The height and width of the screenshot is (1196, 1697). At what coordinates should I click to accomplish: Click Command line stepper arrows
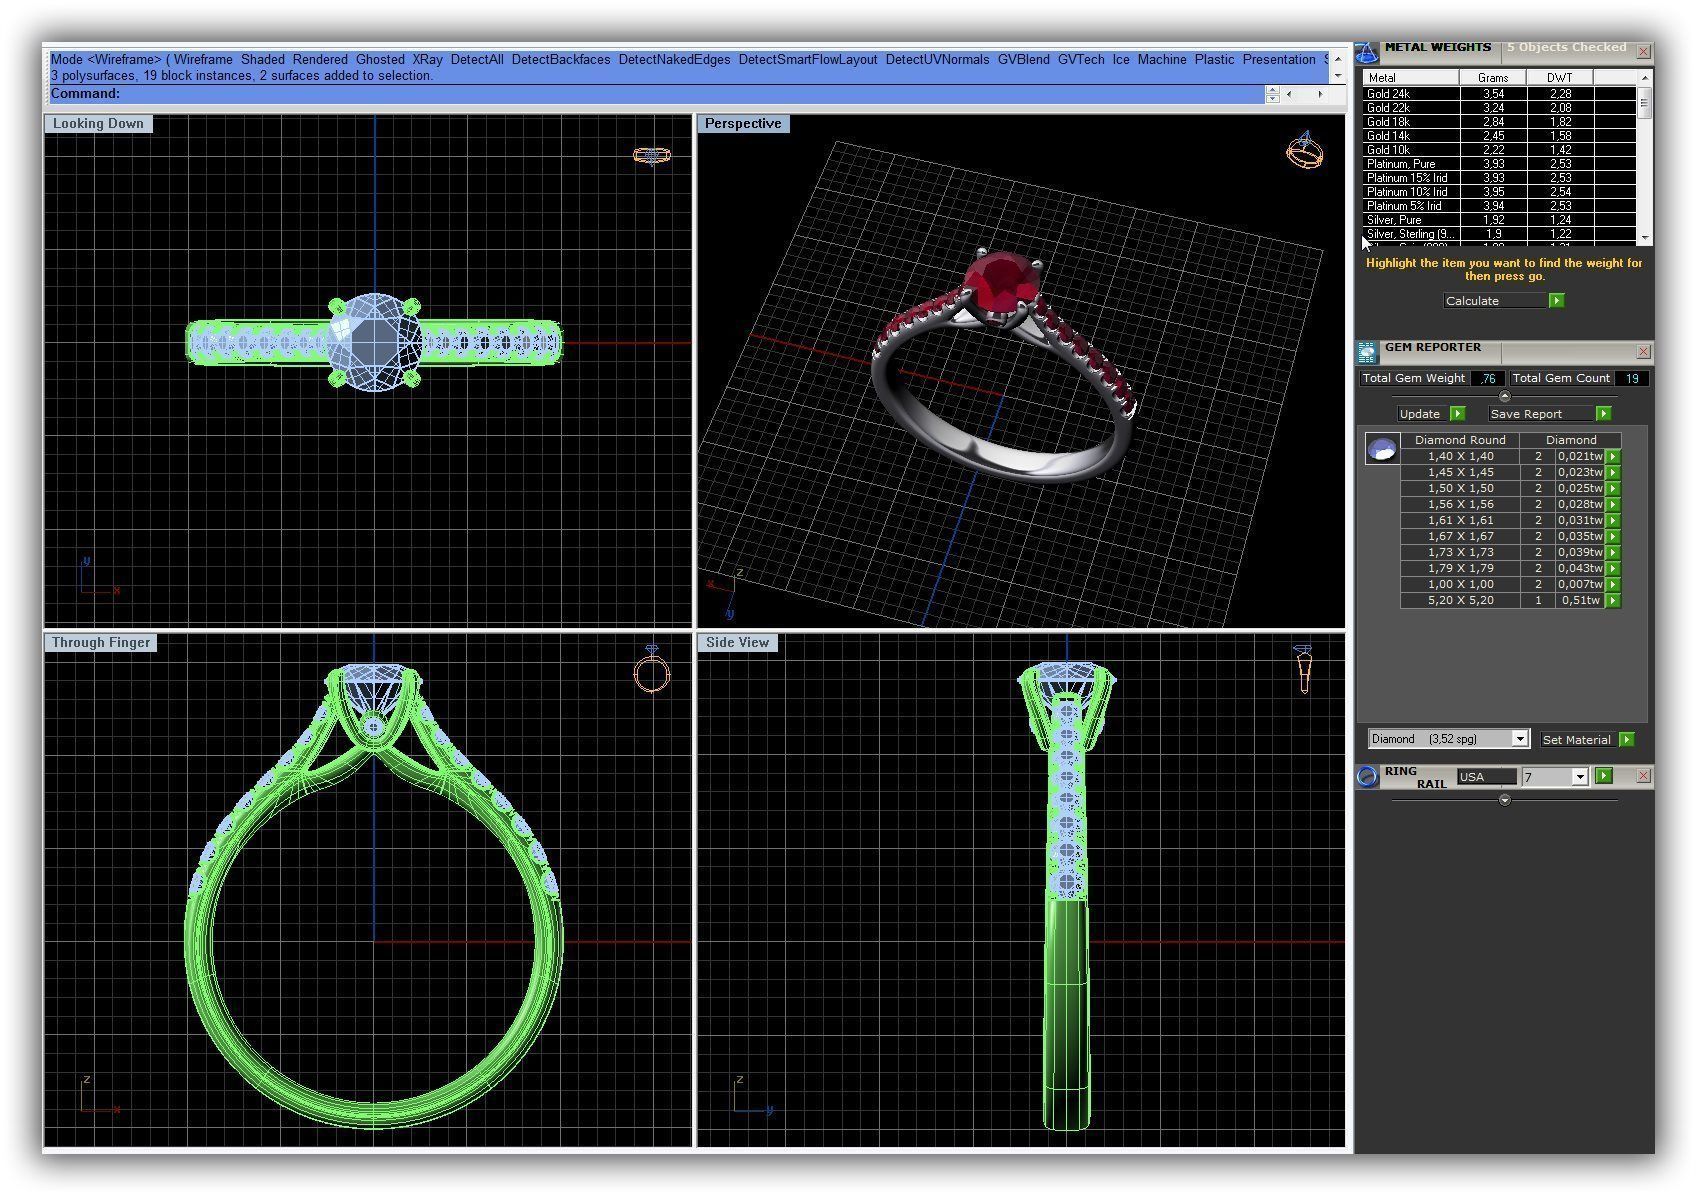[x=1272, y=94]
